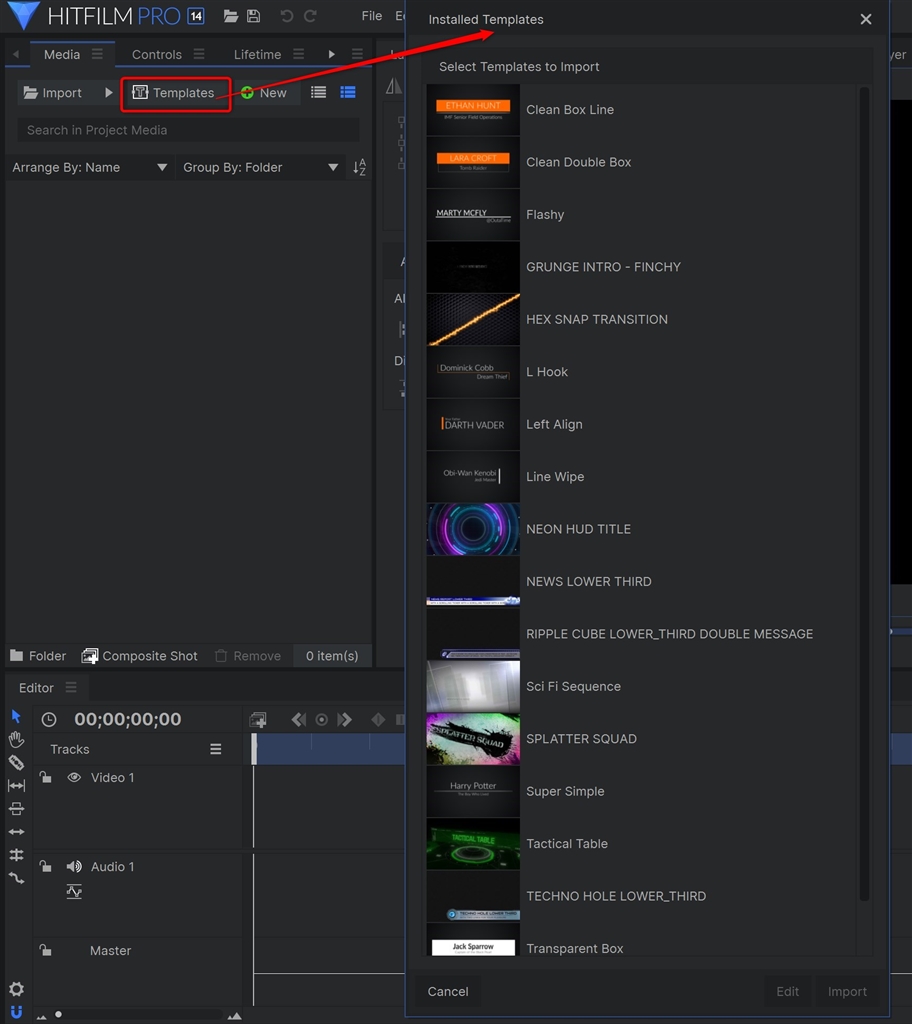The width and height of the screenshot is (912, 1024).
Task: Select the NEON HUD TITLE template thumbnail
Action: tap(473, 529)
